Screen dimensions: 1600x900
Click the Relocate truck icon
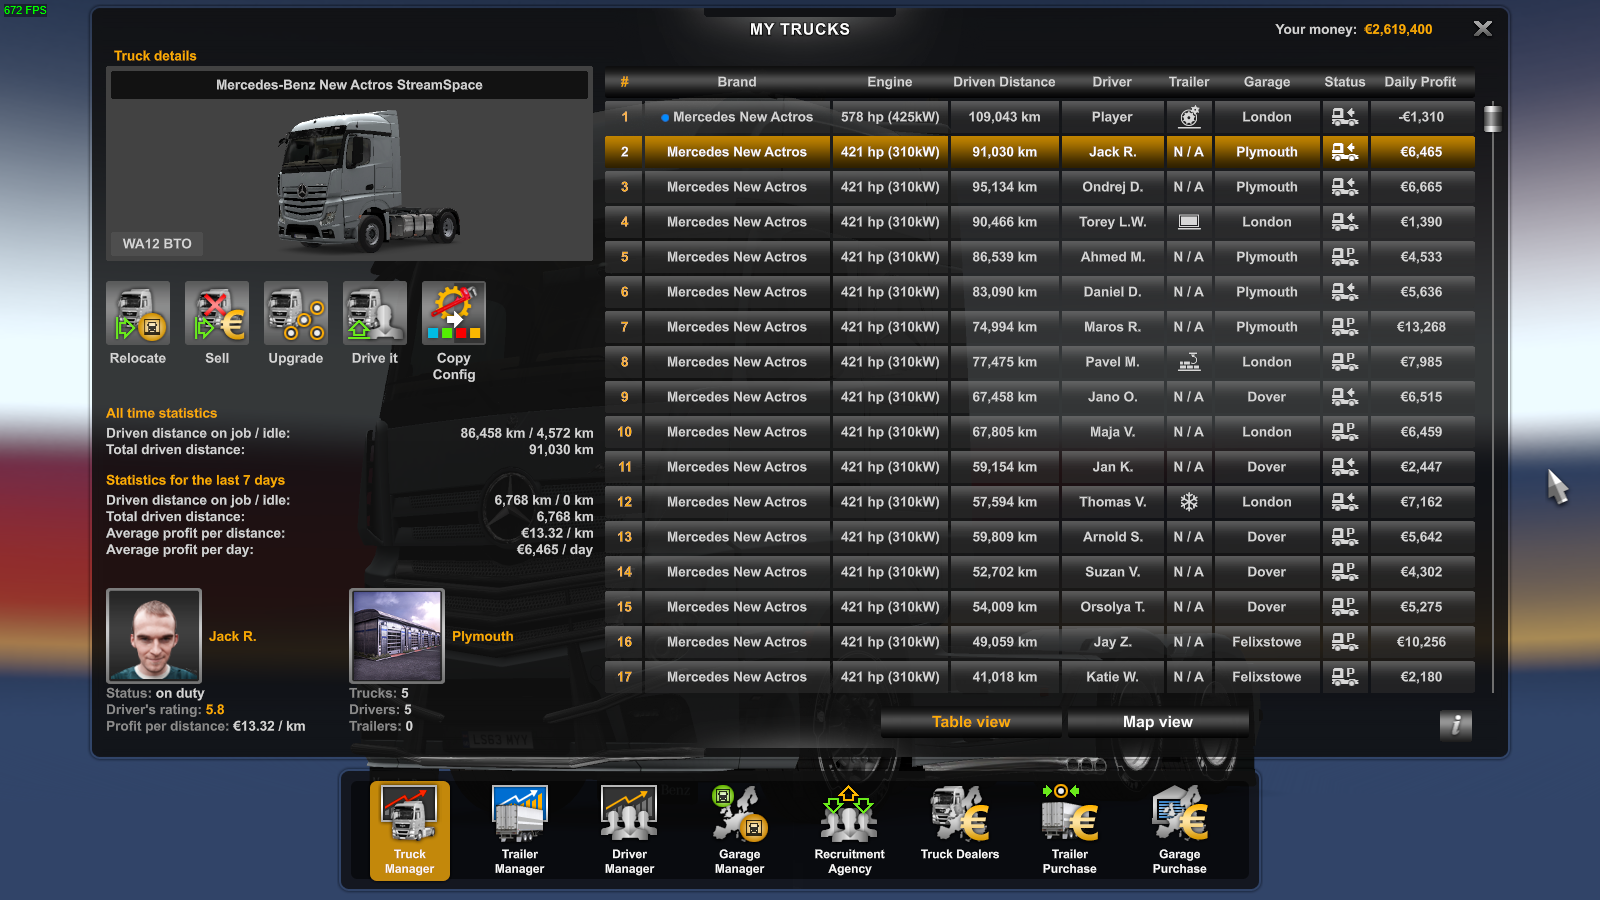click(x=138, y=313)
